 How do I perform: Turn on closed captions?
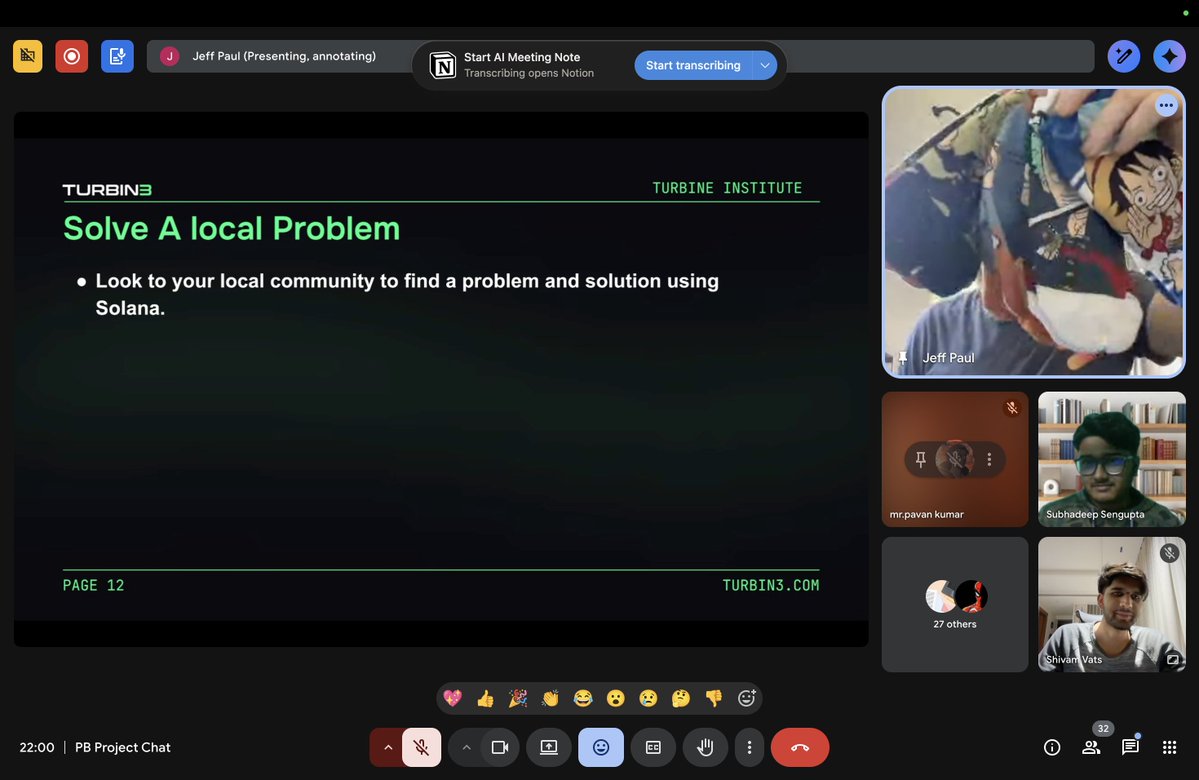[x=653, y=747]
